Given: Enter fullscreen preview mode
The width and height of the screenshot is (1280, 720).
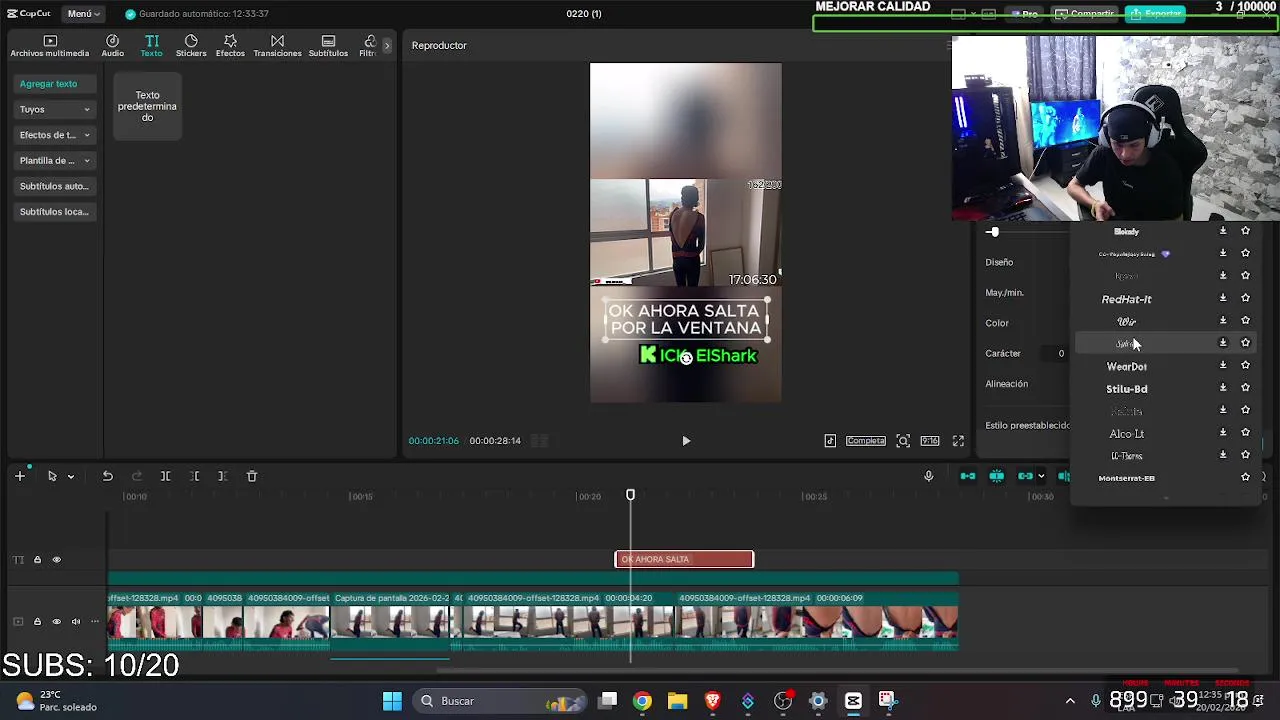Looking at the screenshot, I should 958,441.
